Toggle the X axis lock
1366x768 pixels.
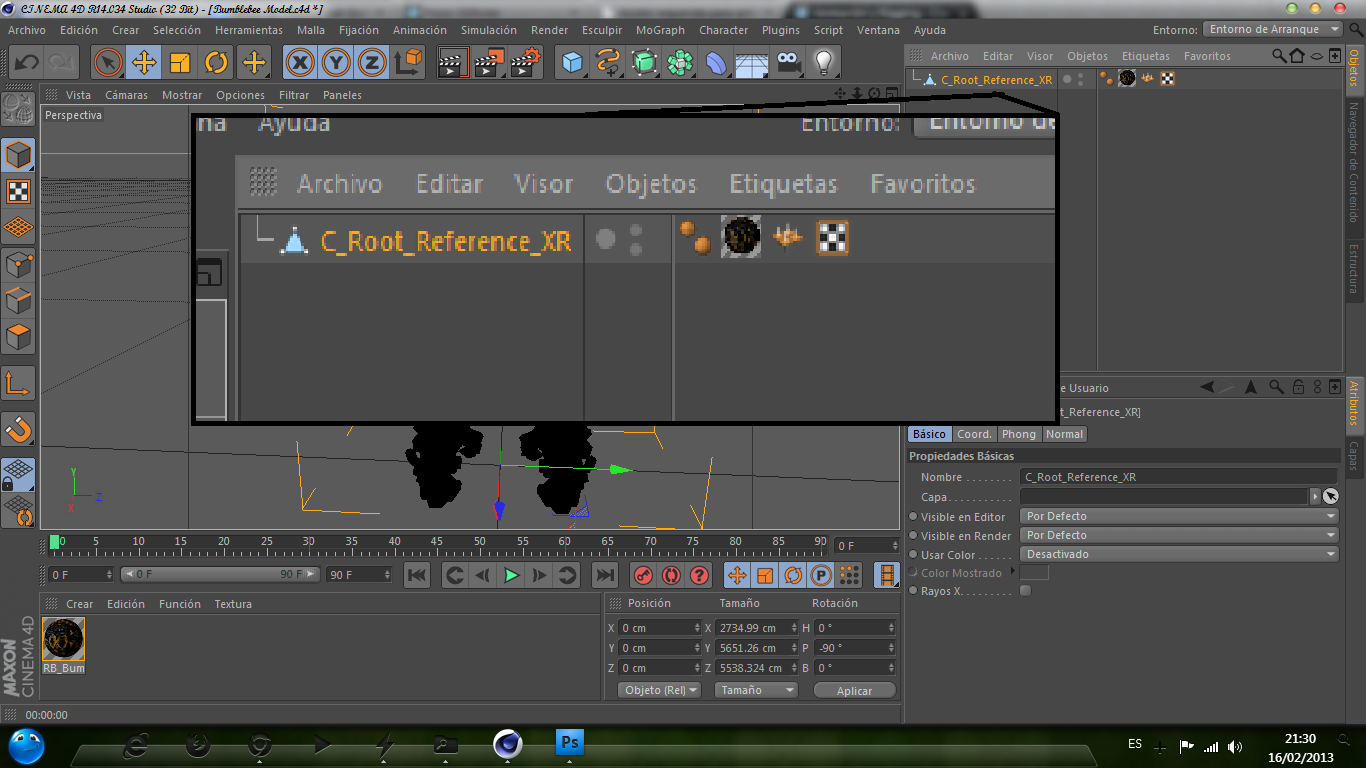pyautogui.click(x=300, y=63)
